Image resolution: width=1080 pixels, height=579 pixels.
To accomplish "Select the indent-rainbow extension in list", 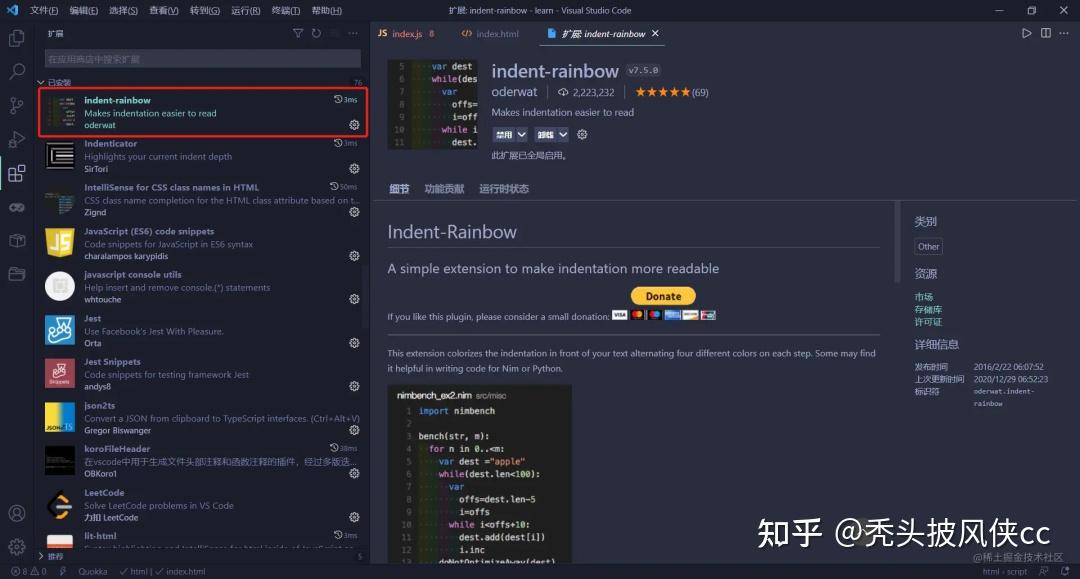I will (202, 112).
